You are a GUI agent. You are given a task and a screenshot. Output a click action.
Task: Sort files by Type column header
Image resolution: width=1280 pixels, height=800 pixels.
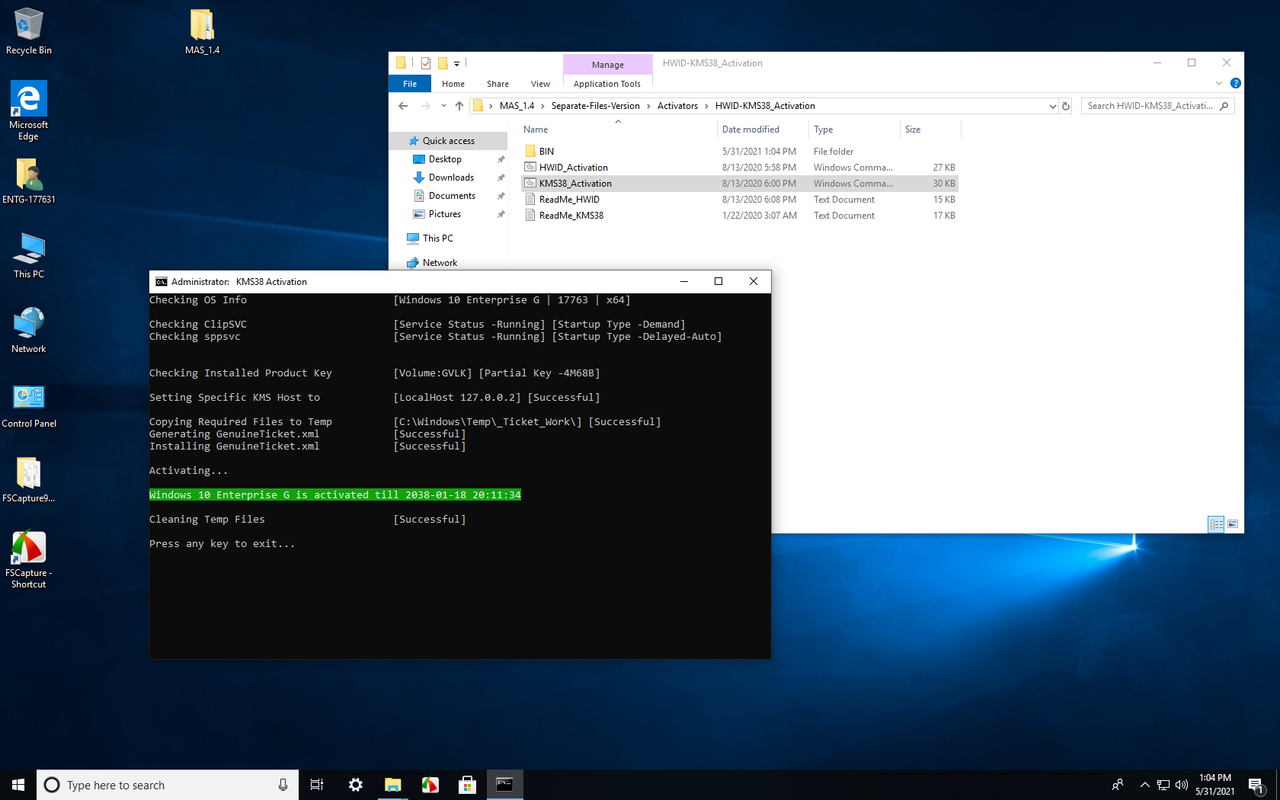(x=854, y=130)
